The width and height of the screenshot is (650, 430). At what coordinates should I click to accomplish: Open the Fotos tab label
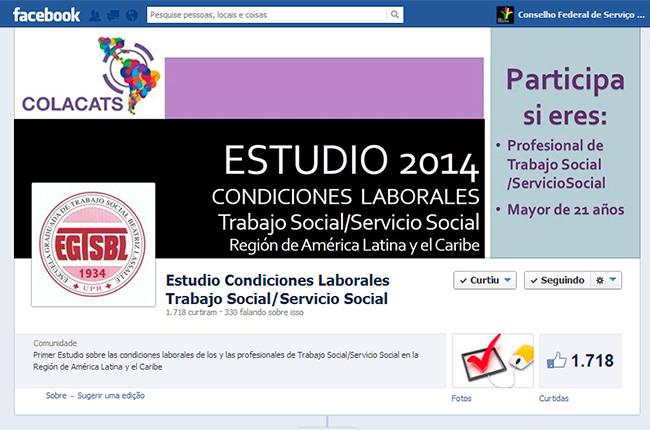click(461, 398)
